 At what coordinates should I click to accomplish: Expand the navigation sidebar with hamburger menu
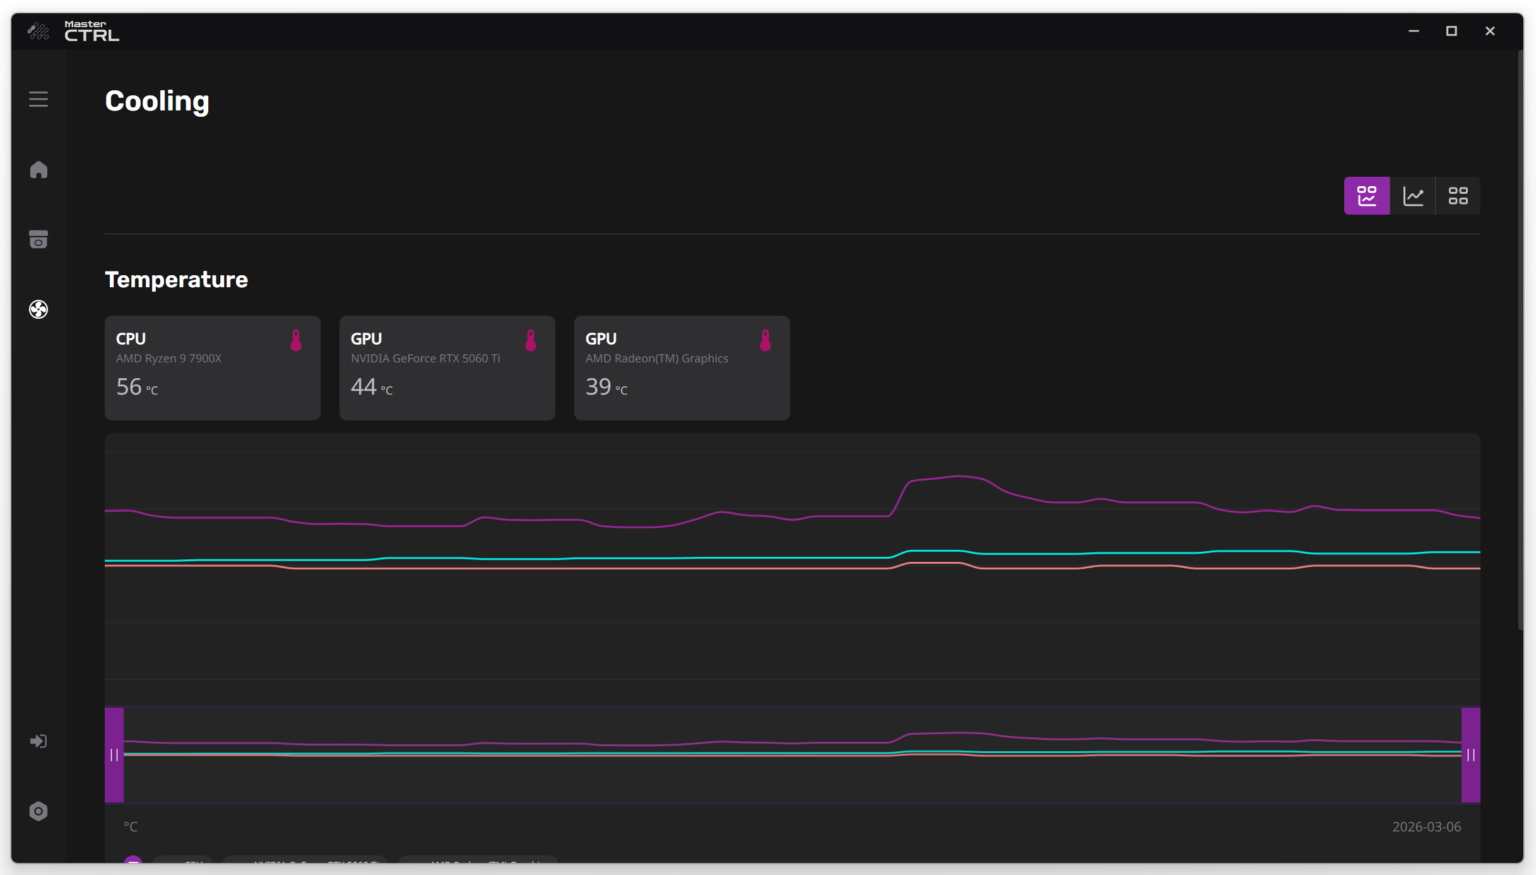click(x=38, y=99)
